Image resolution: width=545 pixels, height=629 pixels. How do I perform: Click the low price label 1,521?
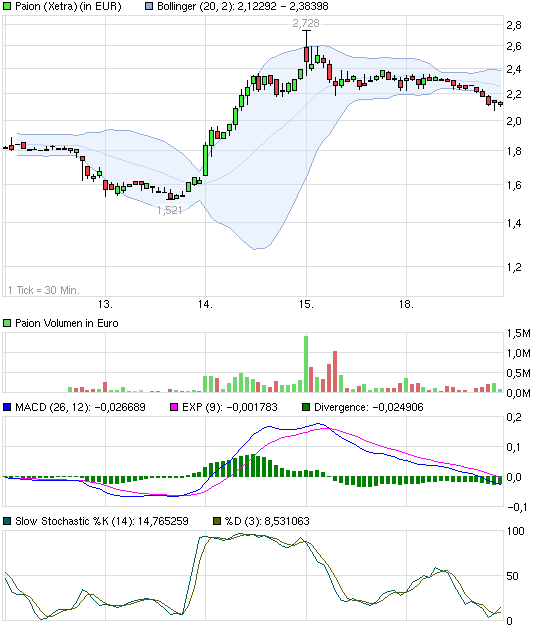[x=169, y=210]
